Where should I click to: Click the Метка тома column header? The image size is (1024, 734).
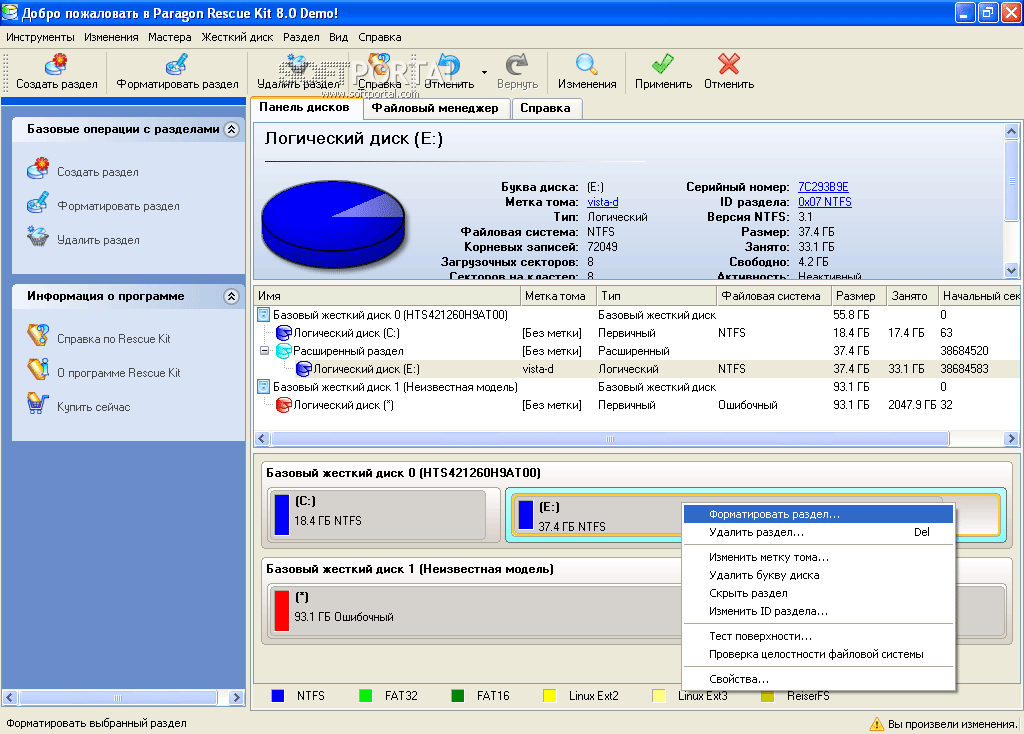coord(558,296)
